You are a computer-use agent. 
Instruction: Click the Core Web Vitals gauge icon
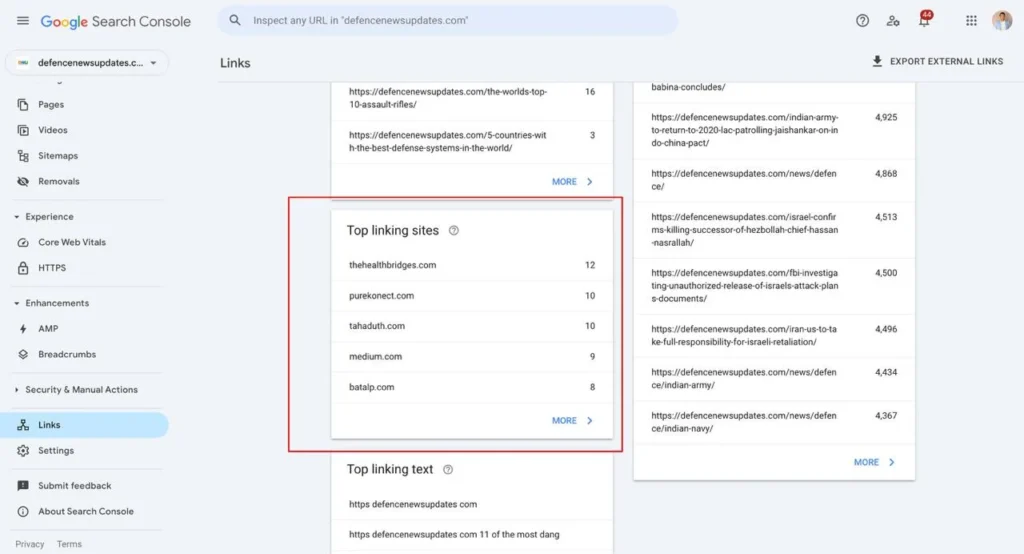tap(23, 242)
